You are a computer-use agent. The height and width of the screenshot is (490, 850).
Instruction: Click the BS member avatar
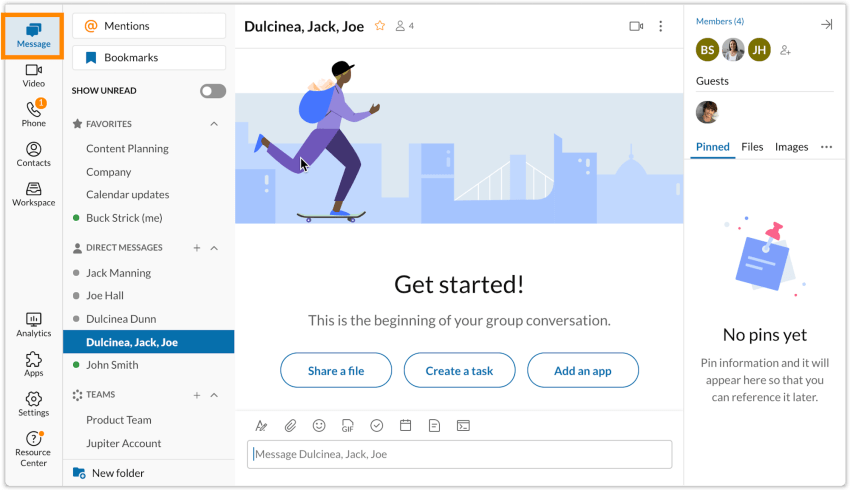(707, 50)
